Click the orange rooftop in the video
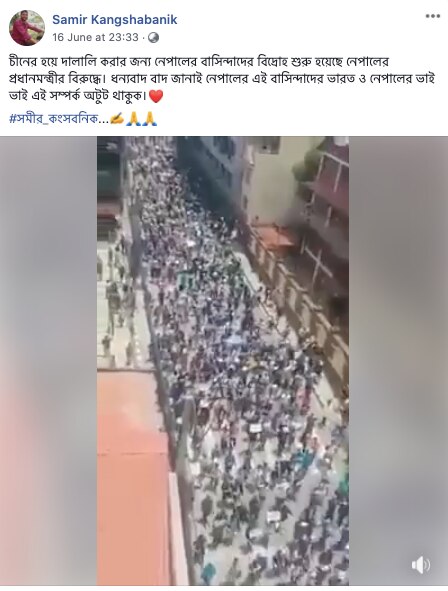448x591 pixels. pyautogui.click(x=133, y=479)
